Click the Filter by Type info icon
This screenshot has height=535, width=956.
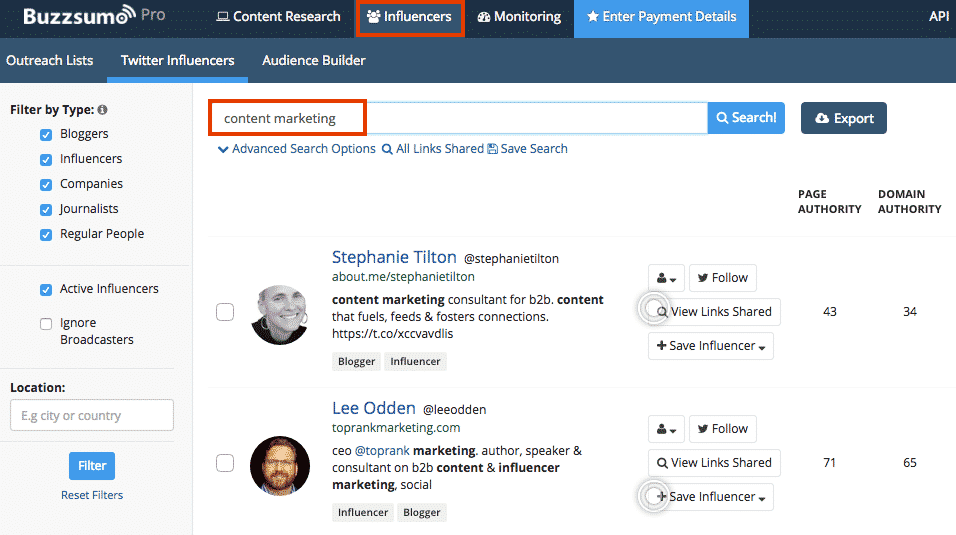[x=102, y=110]
